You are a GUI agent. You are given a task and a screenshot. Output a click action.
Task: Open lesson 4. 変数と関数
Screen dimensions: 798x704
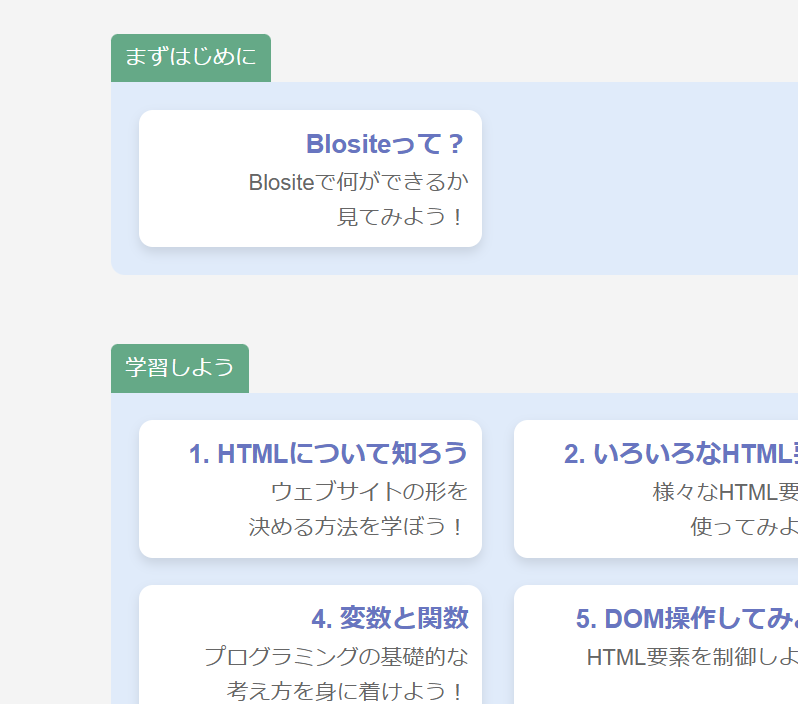pos(389,619)
